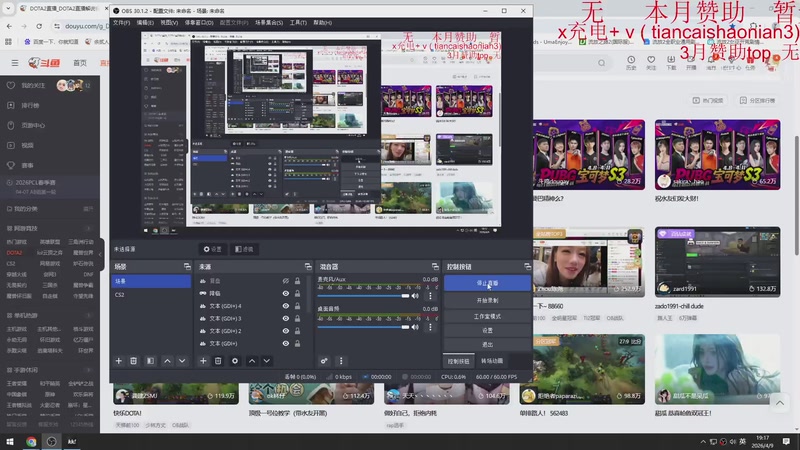Expand the 单机热游 category section arrow
Screen dimensions: 800x450
tap(88, 315)
